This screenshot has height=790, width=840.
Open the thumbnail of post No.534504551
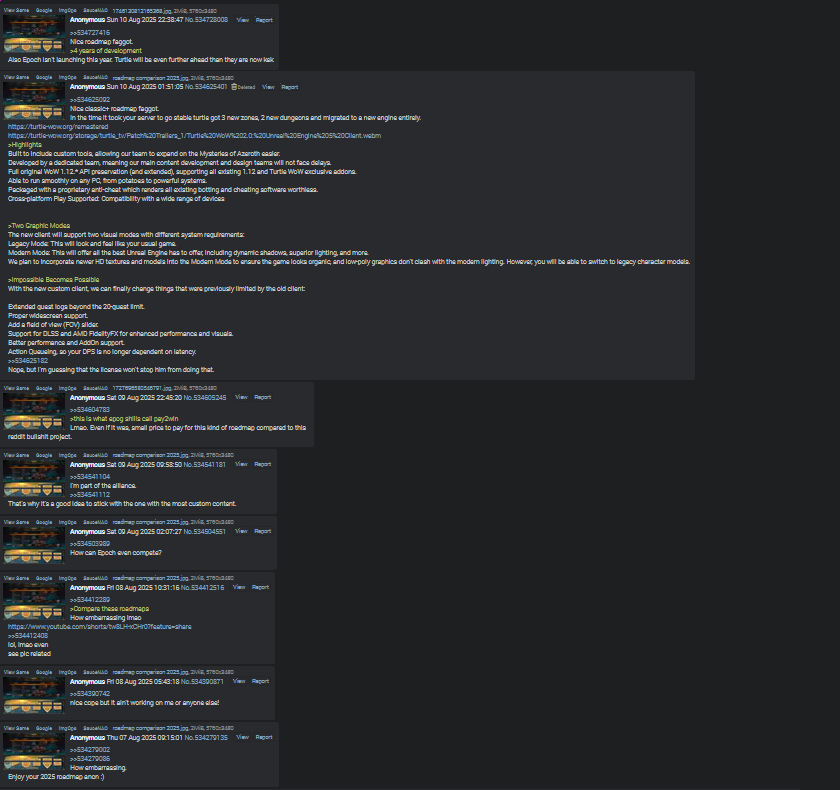[x=34, y=545]
